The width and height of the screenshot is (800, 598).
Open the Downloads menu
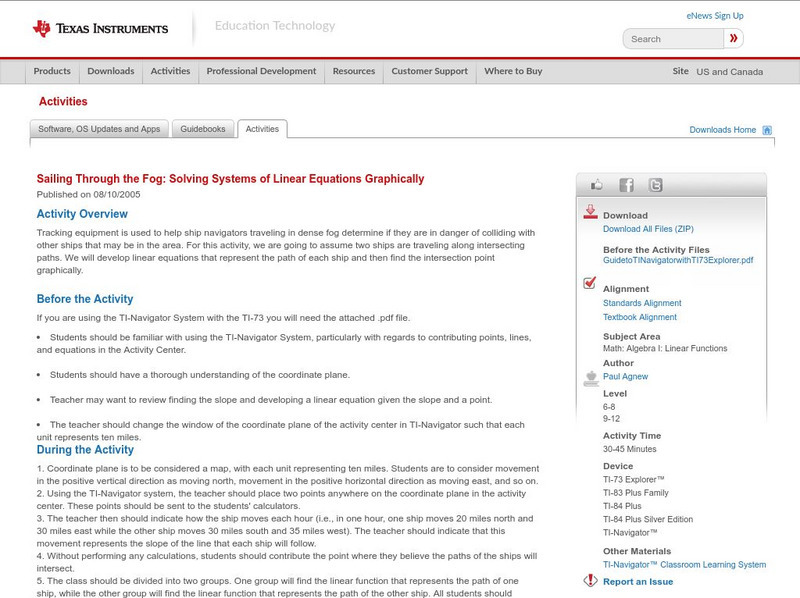click(111, 71)
